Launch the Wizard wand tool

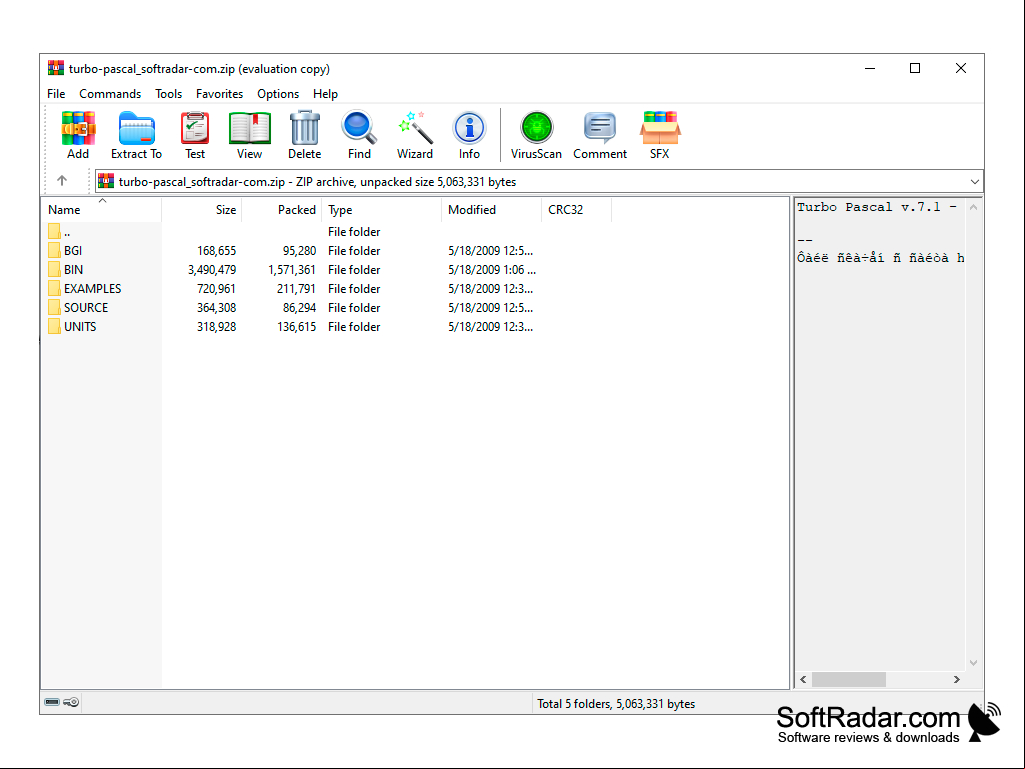pyautogui.click(x=415, y=135)
